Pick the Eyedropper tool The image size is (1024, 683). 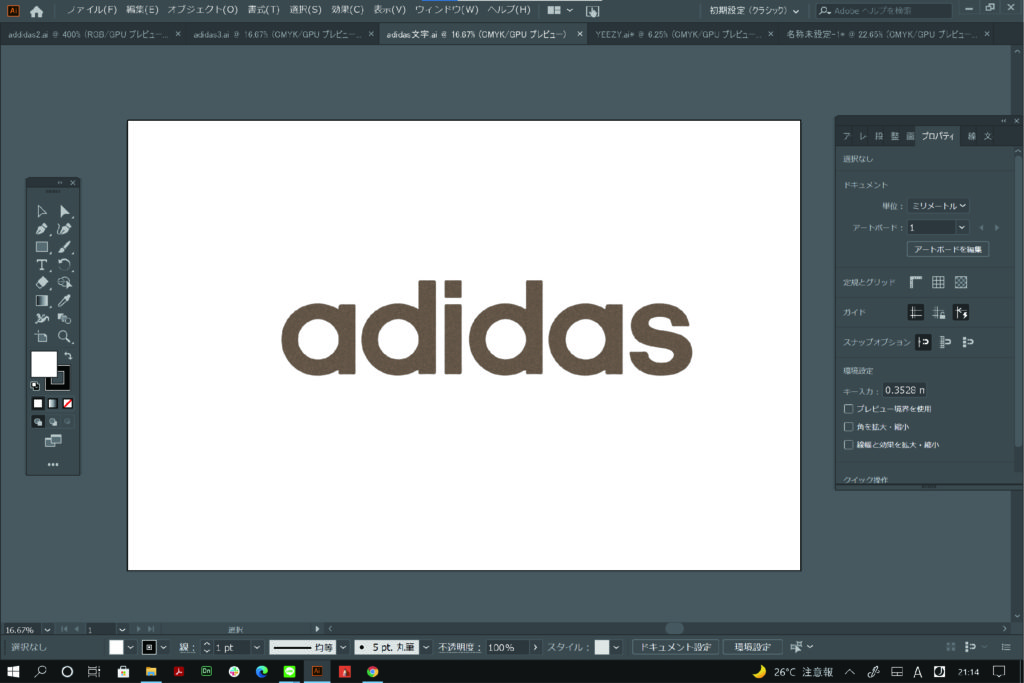click(x=65, y=301)
